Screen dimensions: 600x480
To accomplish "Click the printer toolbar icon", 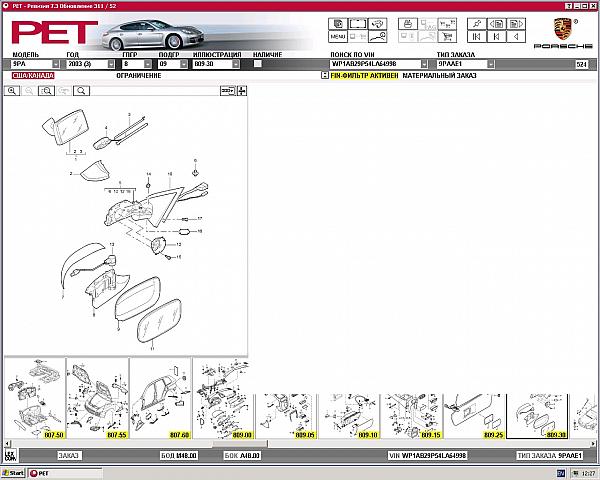I will pyautogui.click(x=408, y=24).
